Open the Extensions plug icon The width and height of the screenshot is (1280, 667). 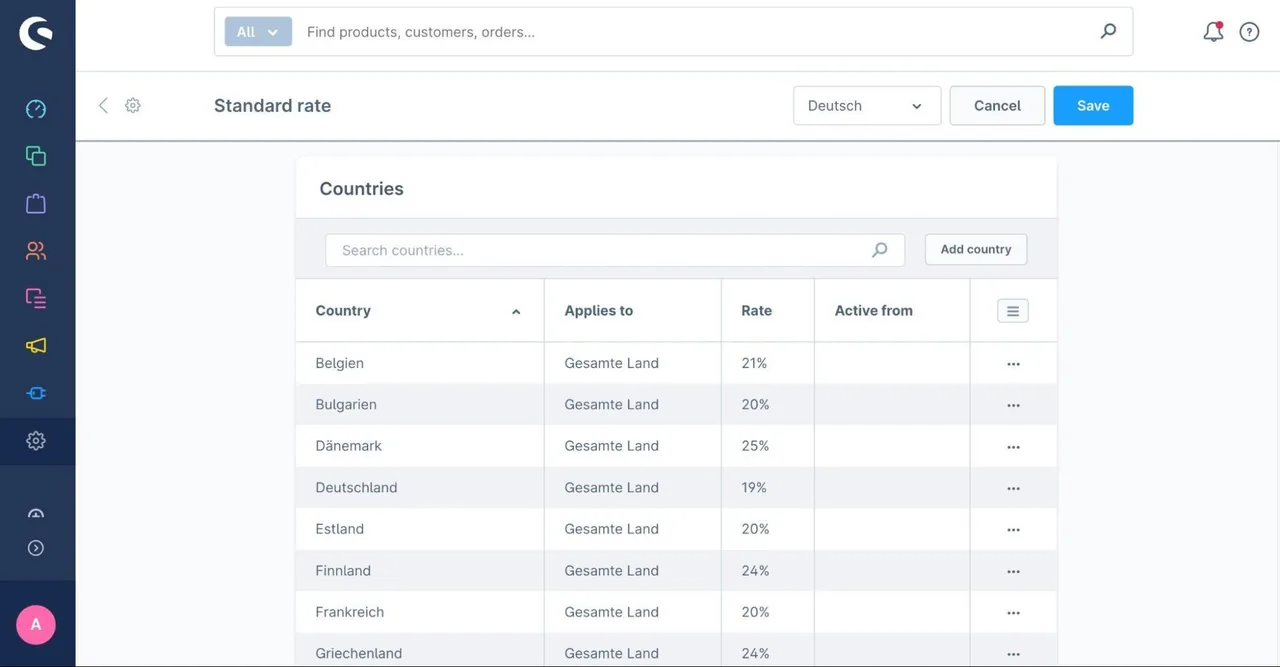(x=36, y=393)
